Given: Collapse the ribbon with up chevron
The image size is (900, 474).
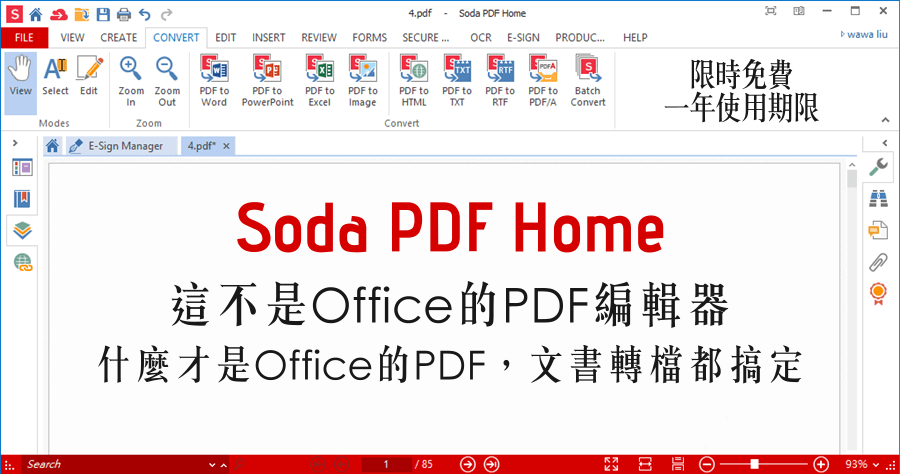Looking at the screenshot, I should click(x=885, y=120).
